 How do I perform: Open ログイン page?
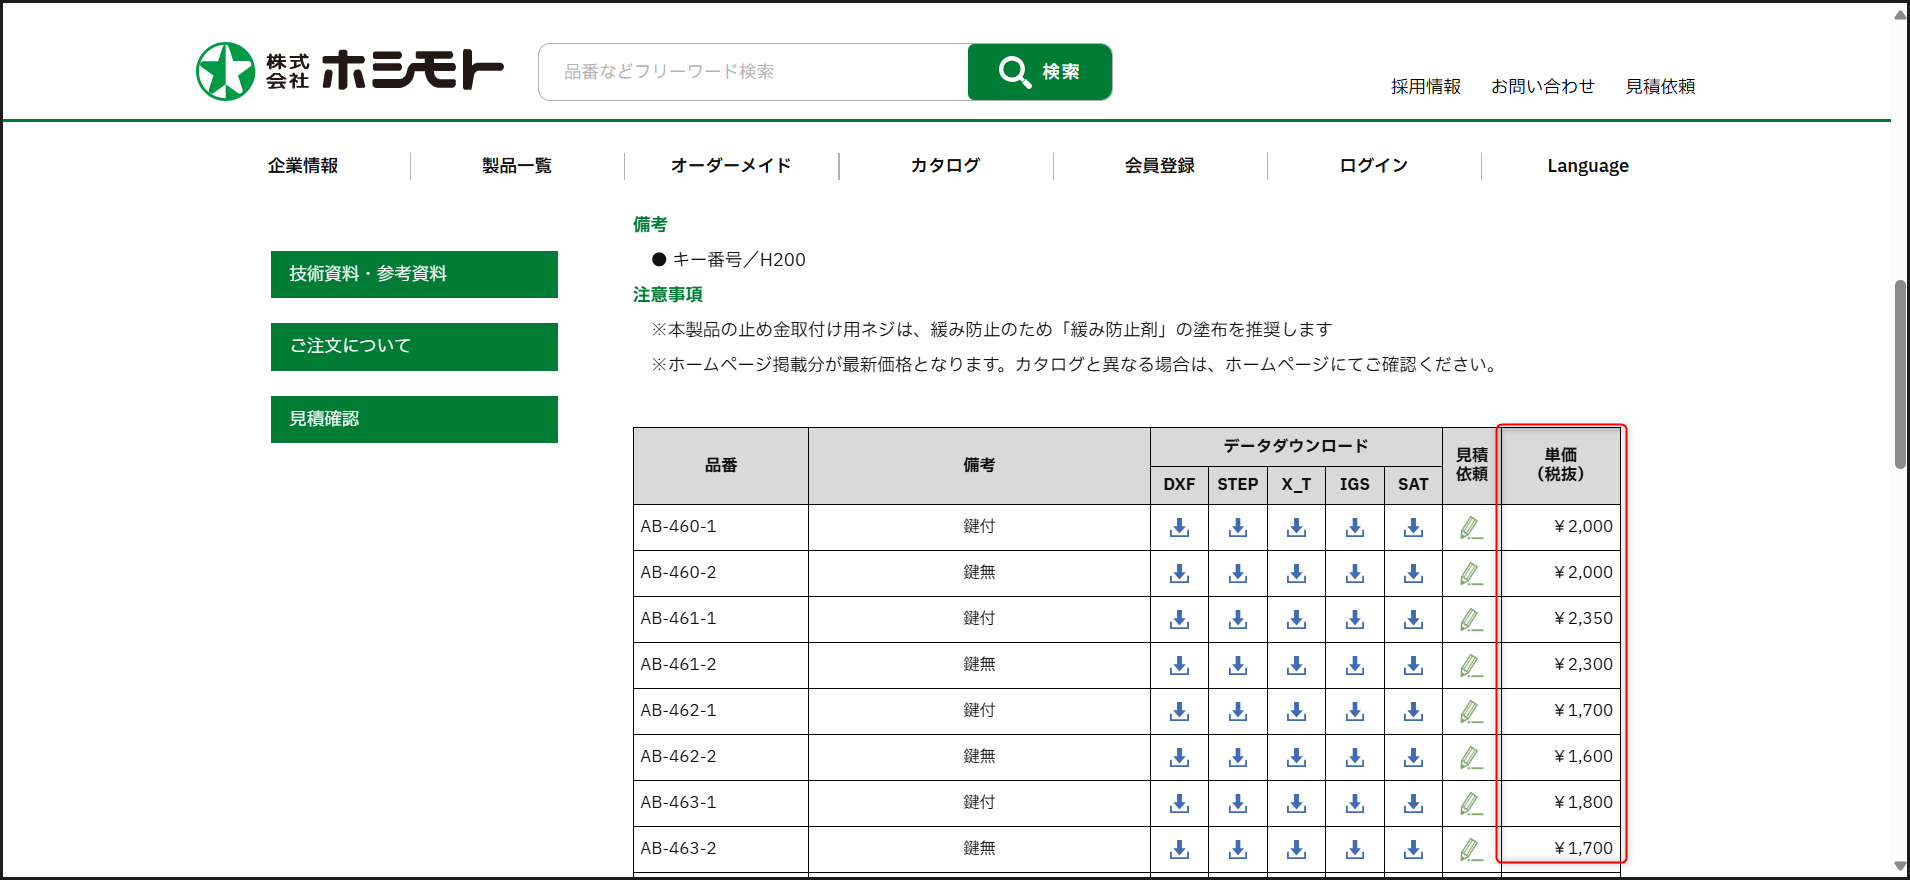(x=1374, y=166)
